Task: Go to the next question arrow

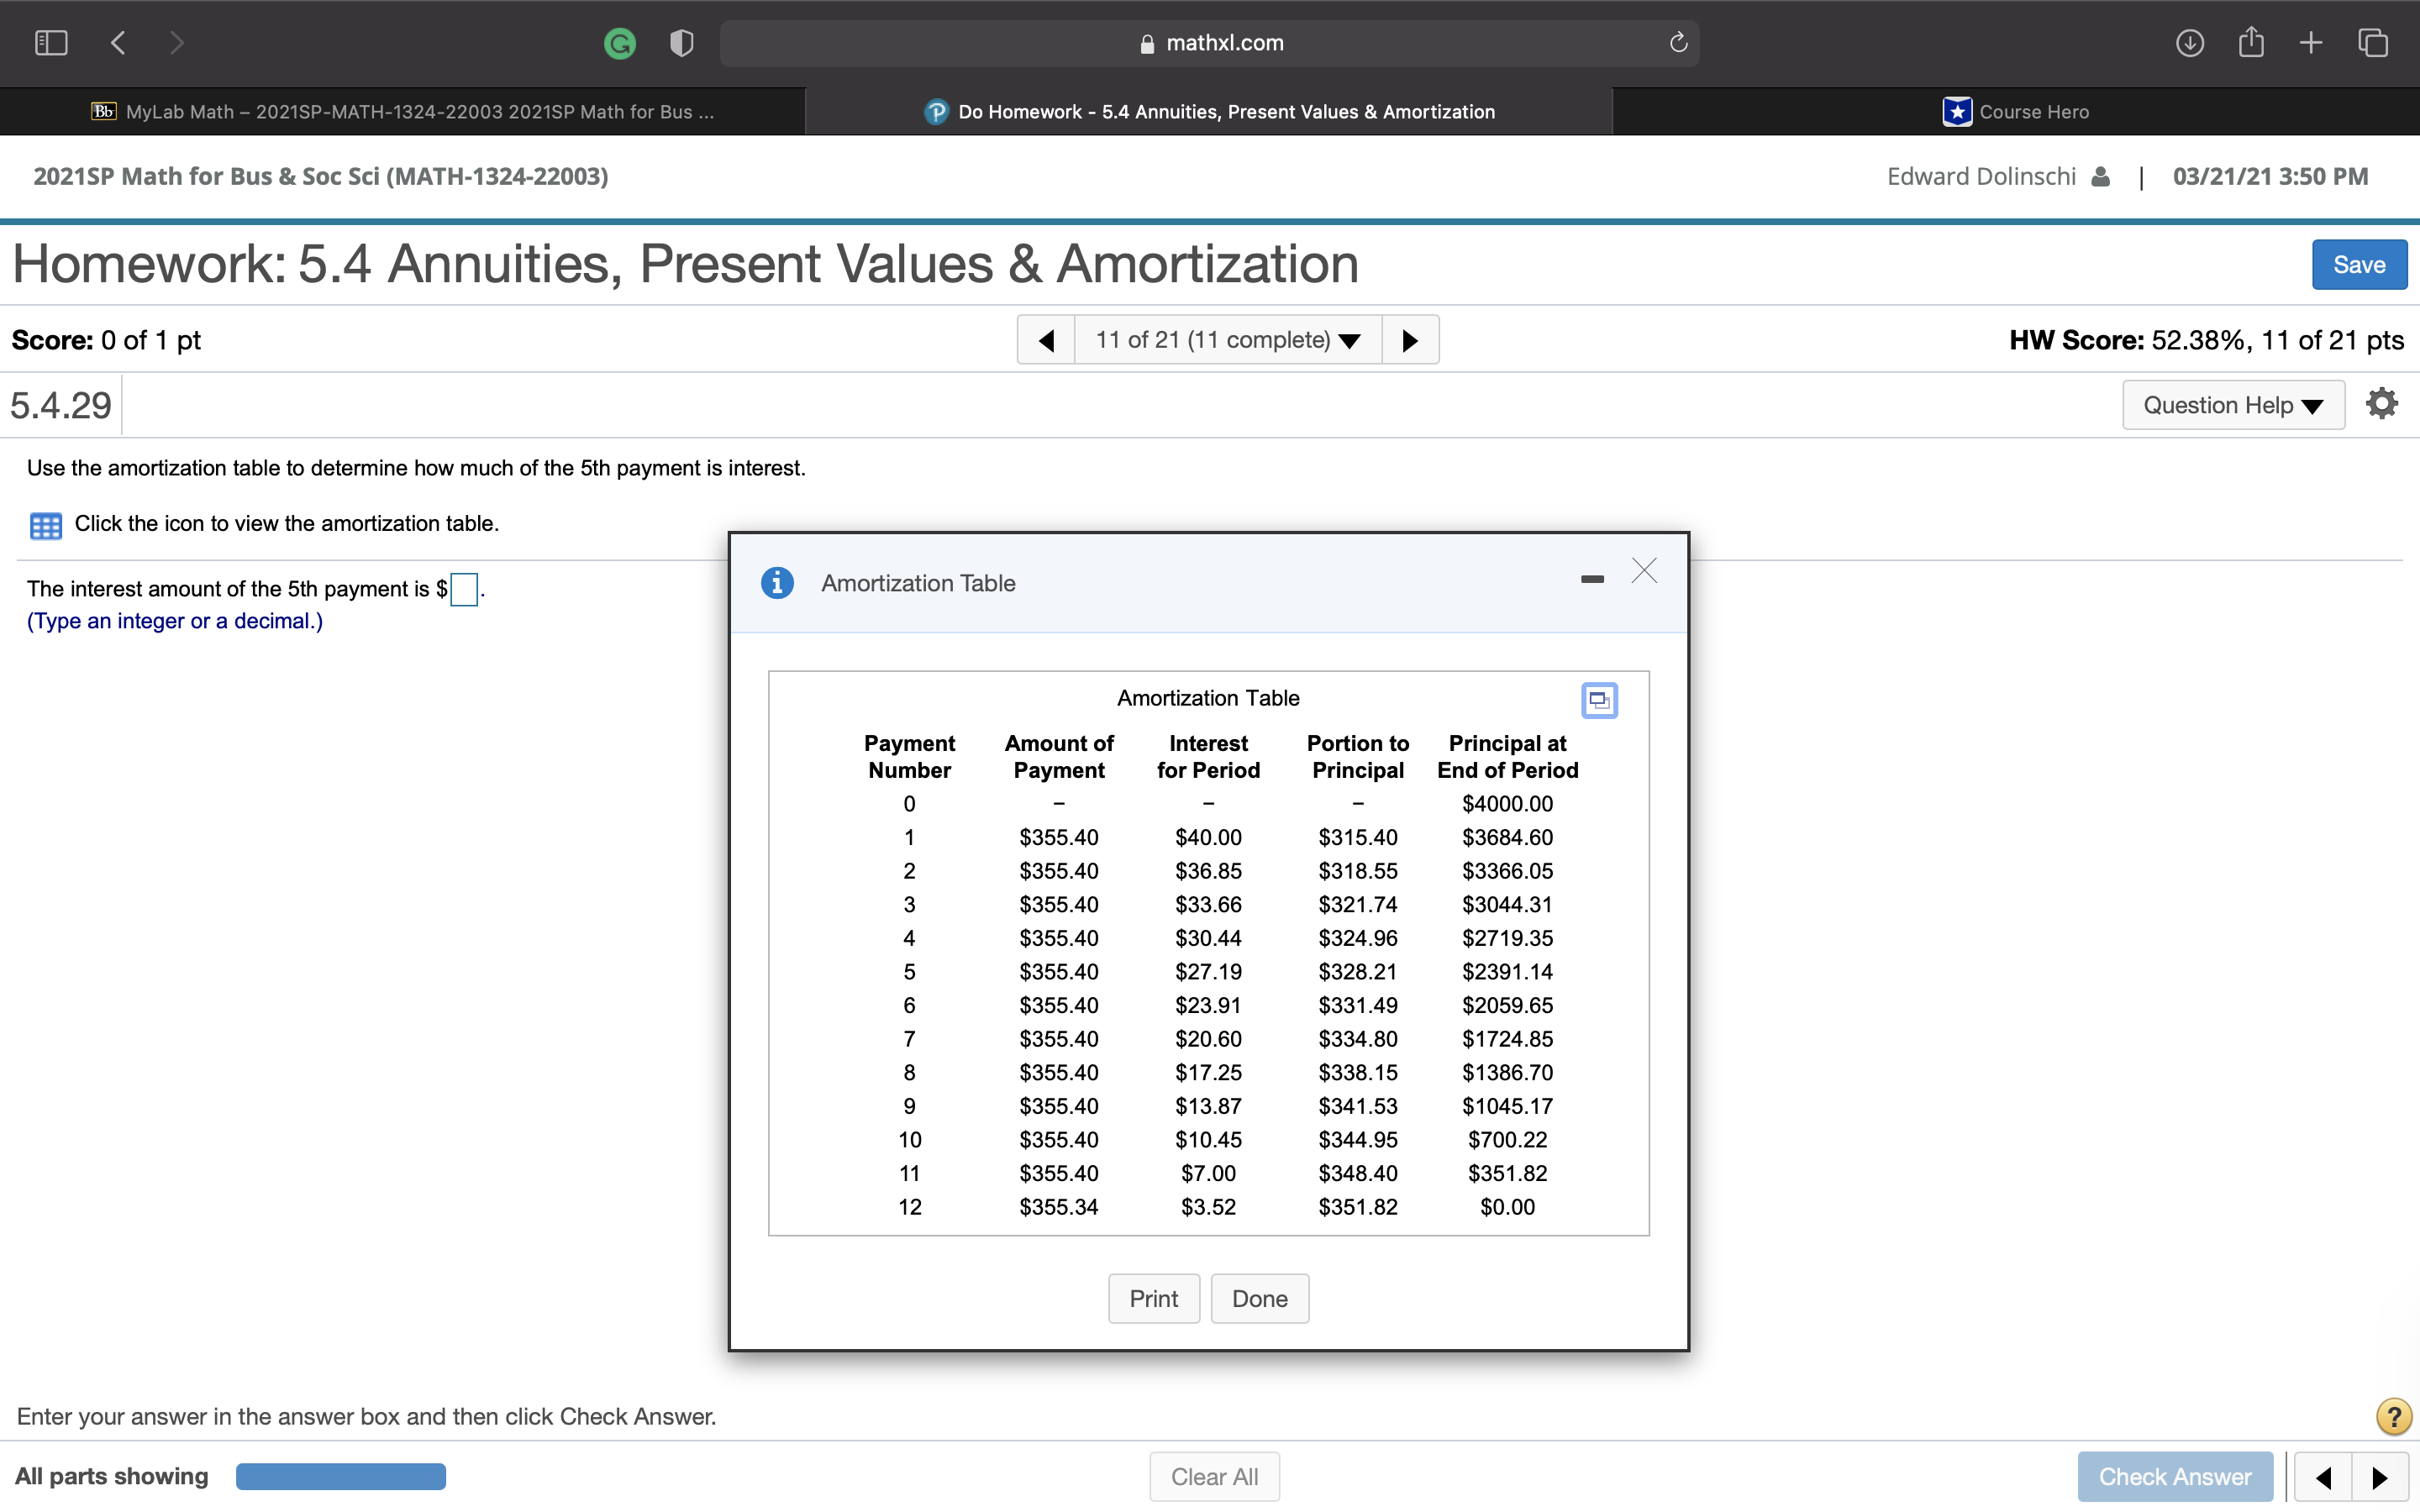Action: (x=1410, y=340)
